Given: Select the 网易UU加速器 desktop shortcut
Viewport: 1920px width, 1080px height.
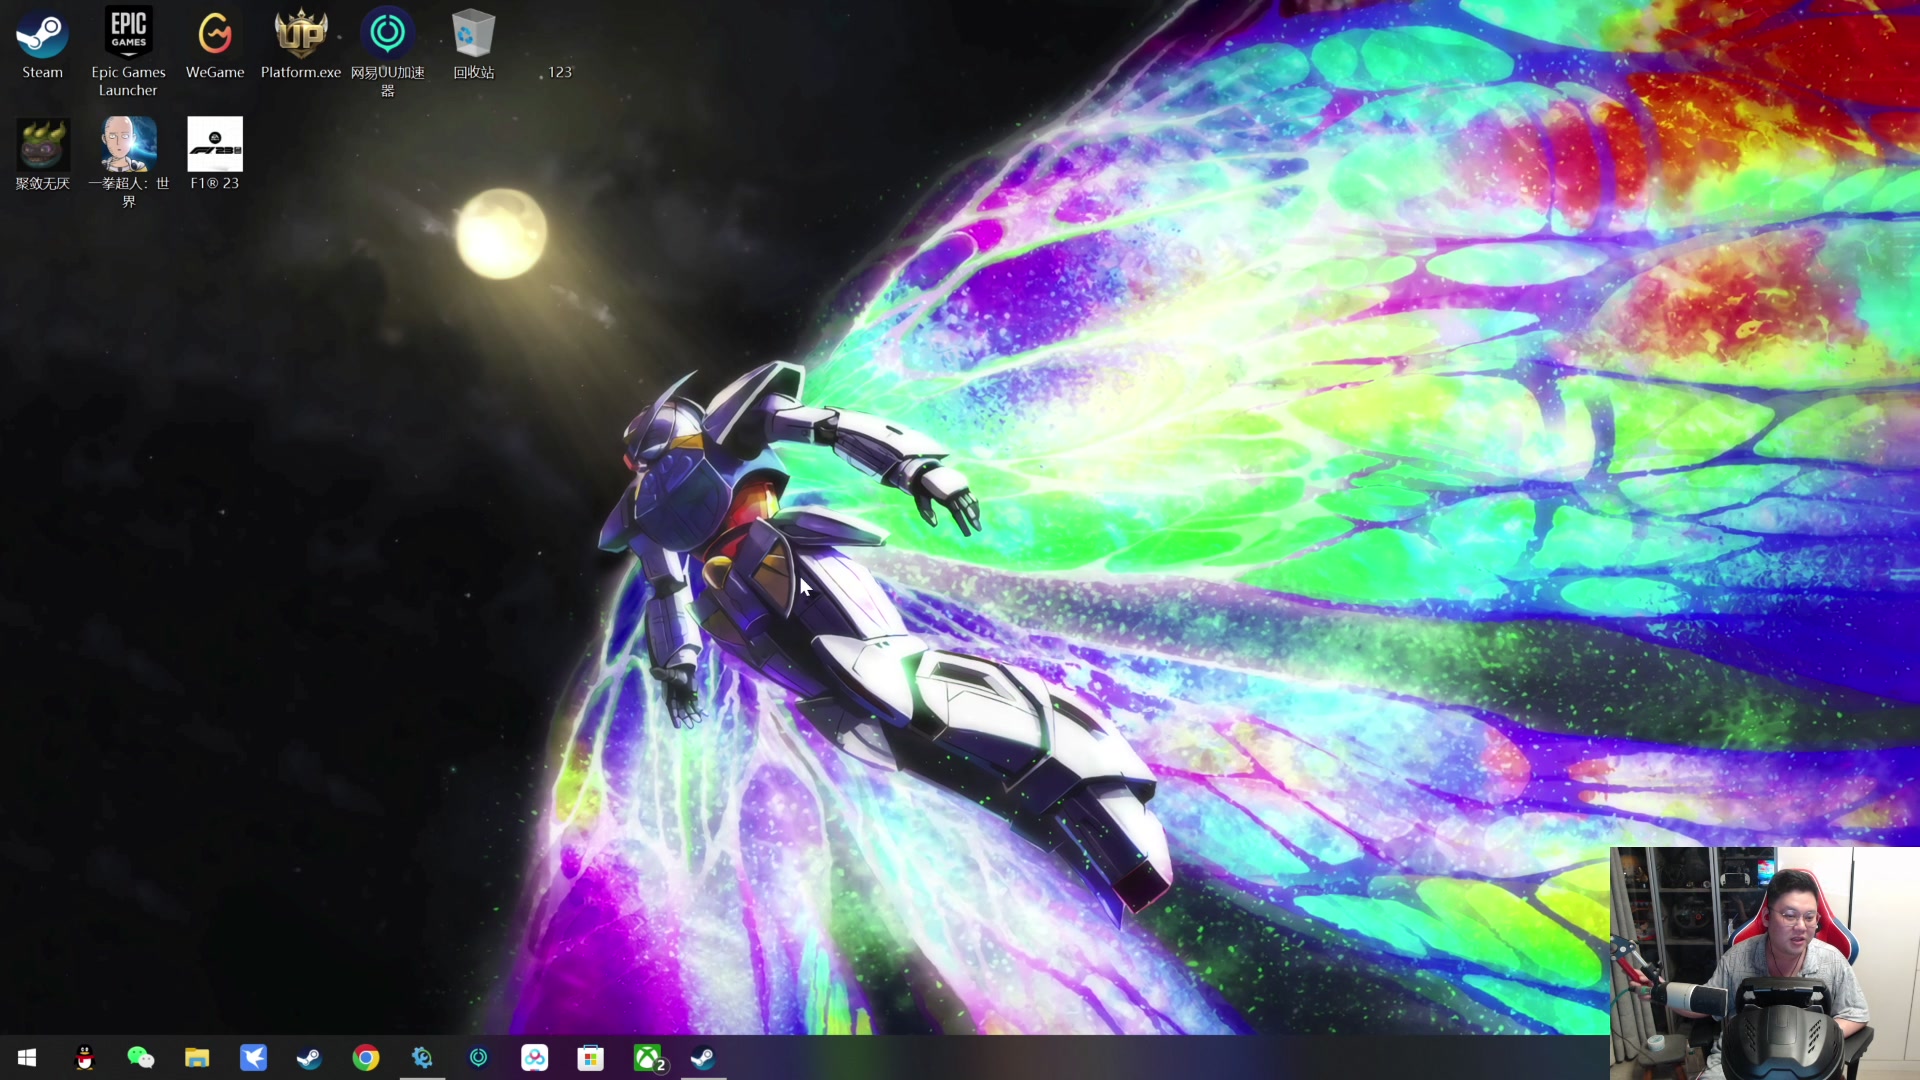Looking at the screenshot, I should [388, 52].
